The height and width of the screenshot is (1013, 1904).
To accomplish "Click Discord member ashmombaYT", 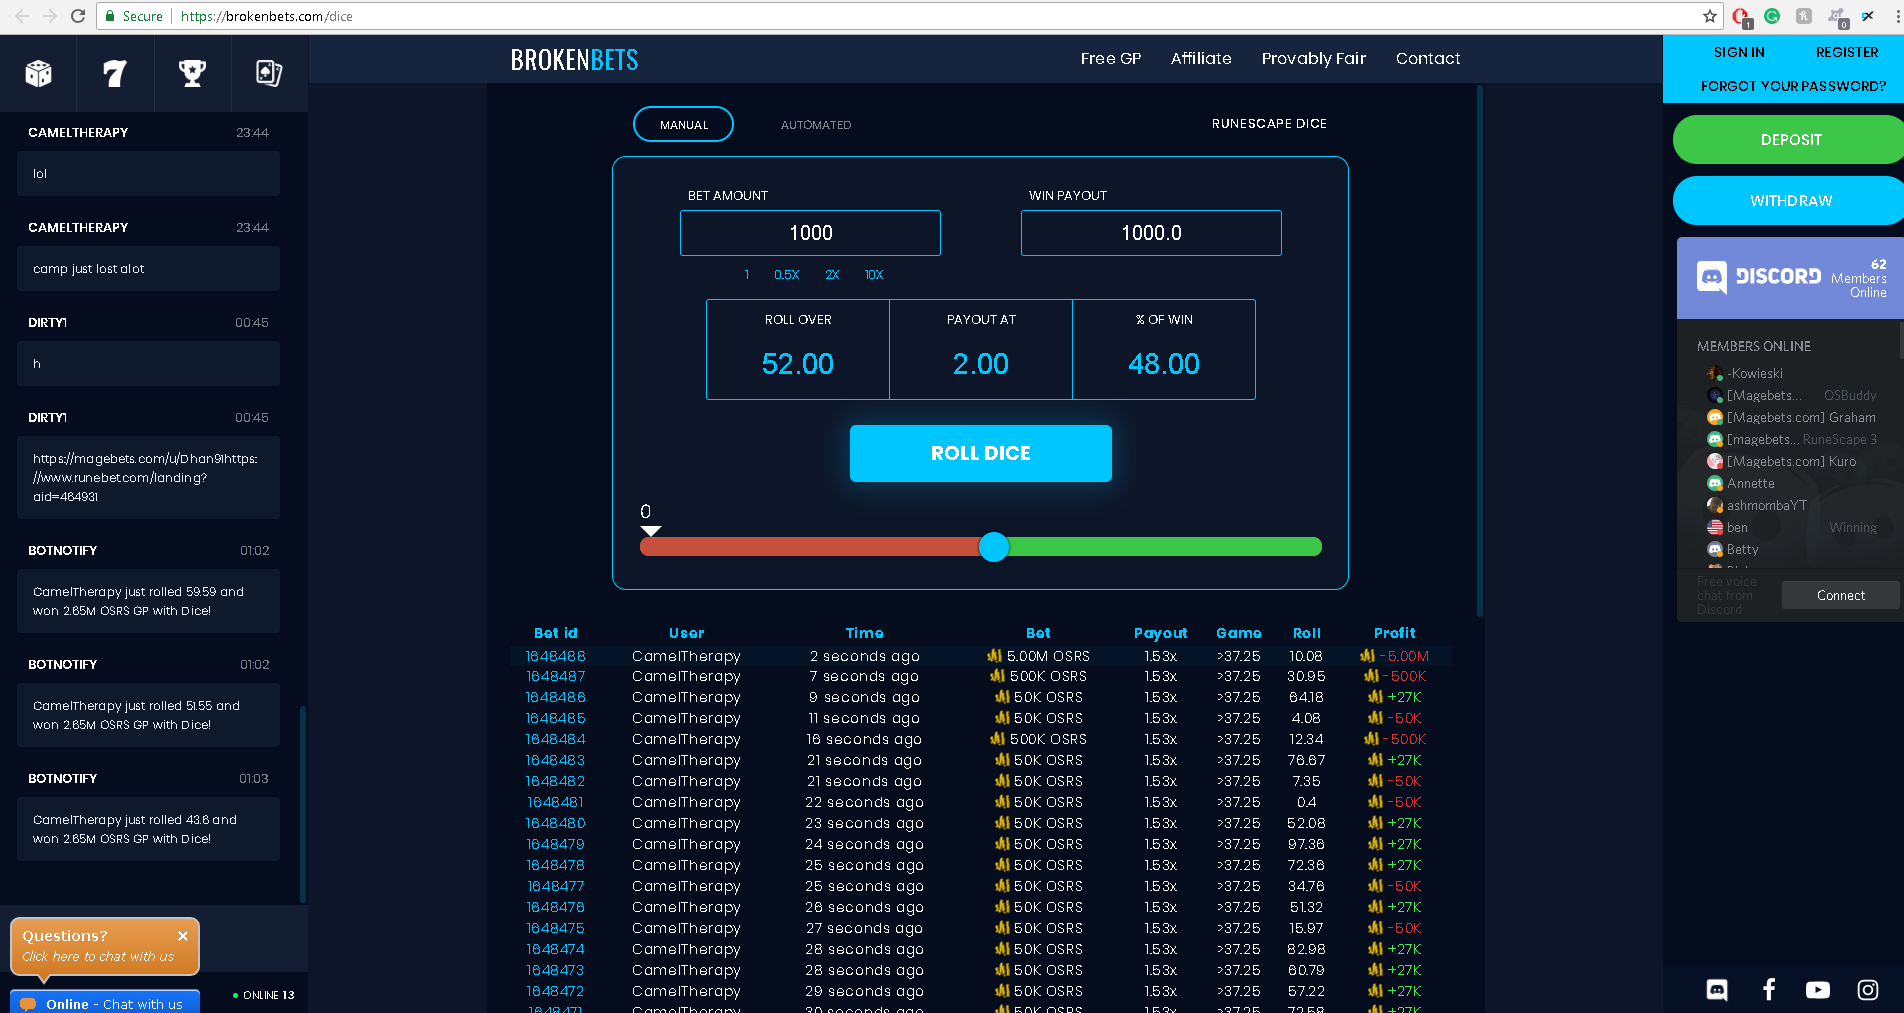I will (1767, 506).
